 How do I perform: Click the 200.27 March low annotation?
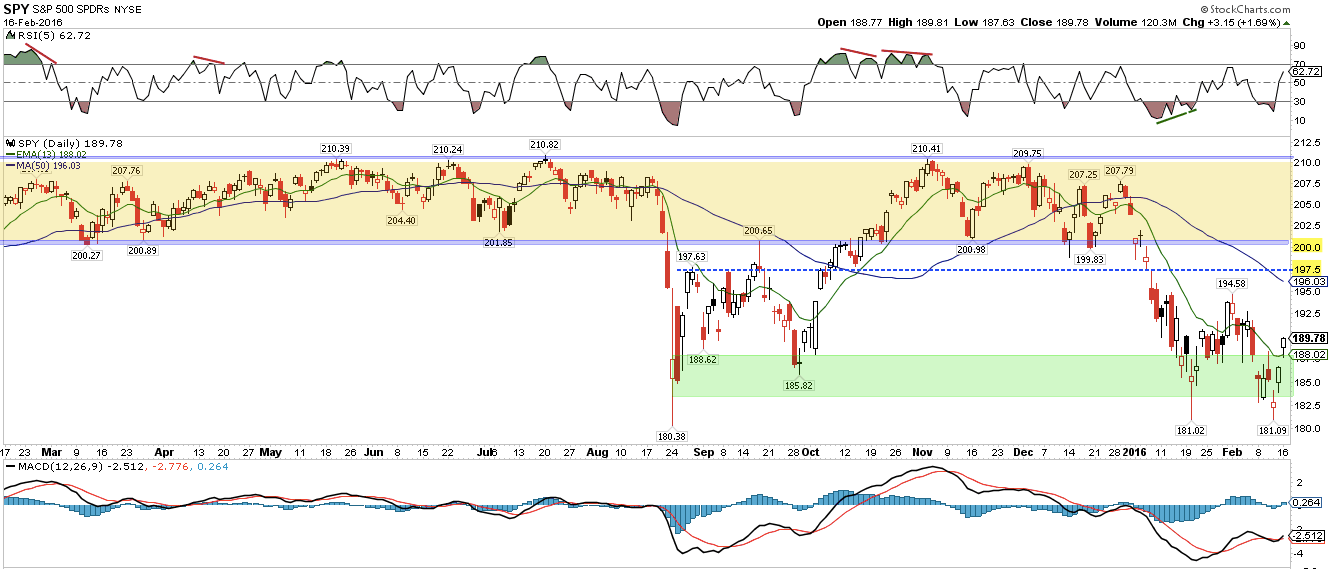(x=88, y=256)
